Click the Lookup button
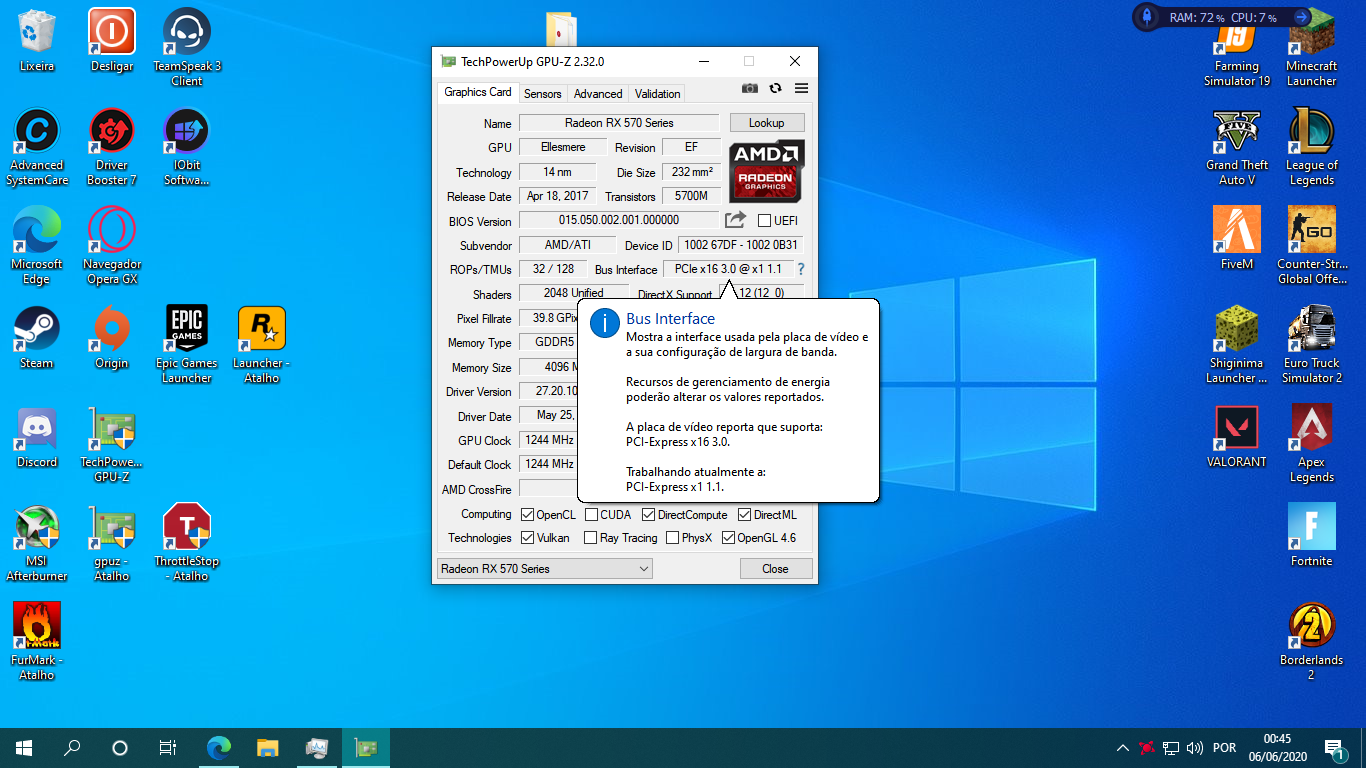This screenshot has width=1366, height=768. [x=767, y=123]
